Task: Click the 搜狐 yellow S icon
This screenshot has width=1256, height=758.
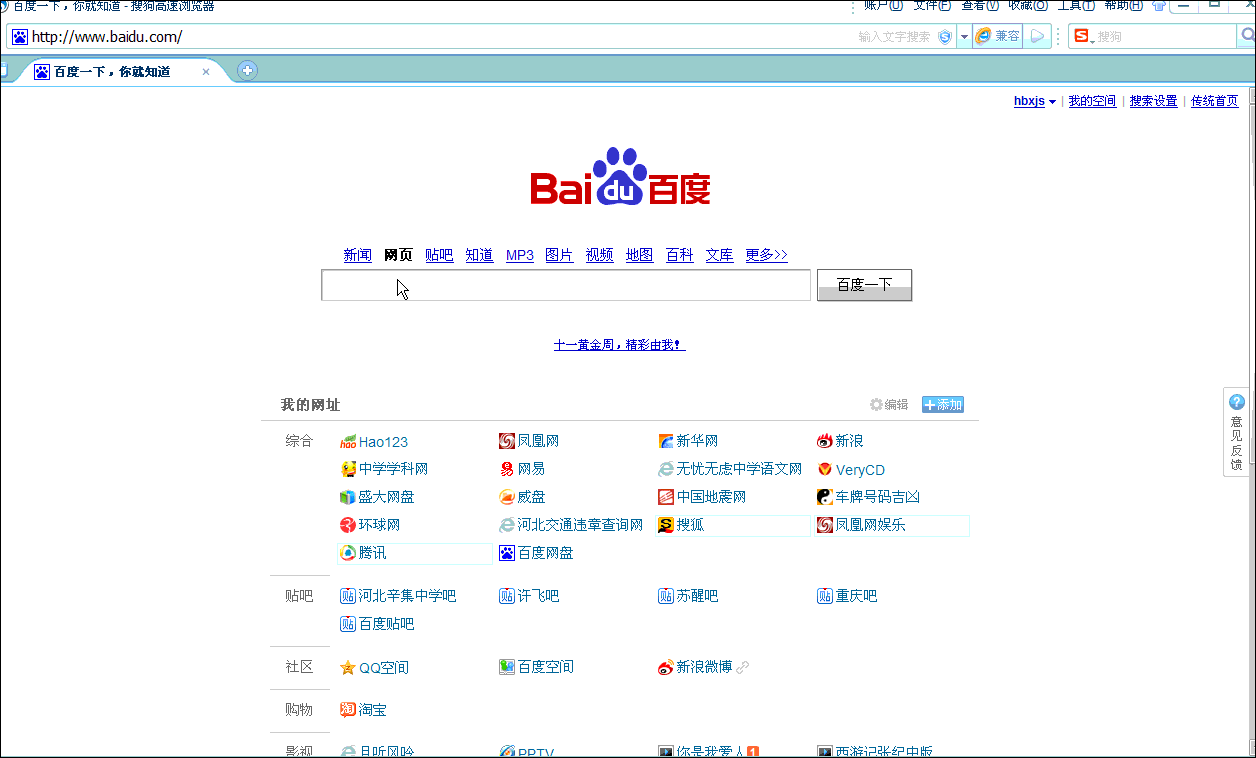Action: click(666, 525)
